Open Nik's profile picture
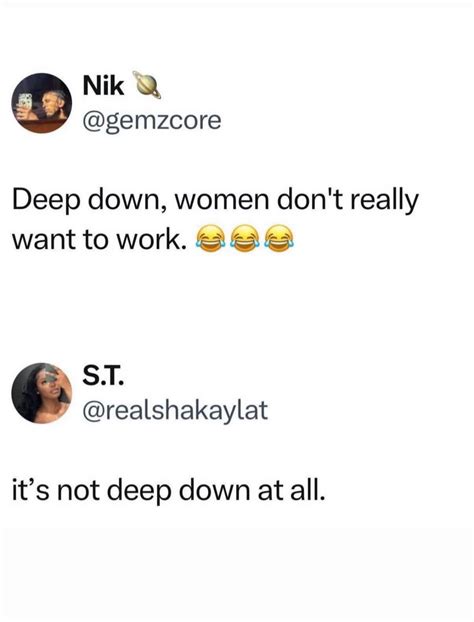The image size is (474, 622). 42,103
